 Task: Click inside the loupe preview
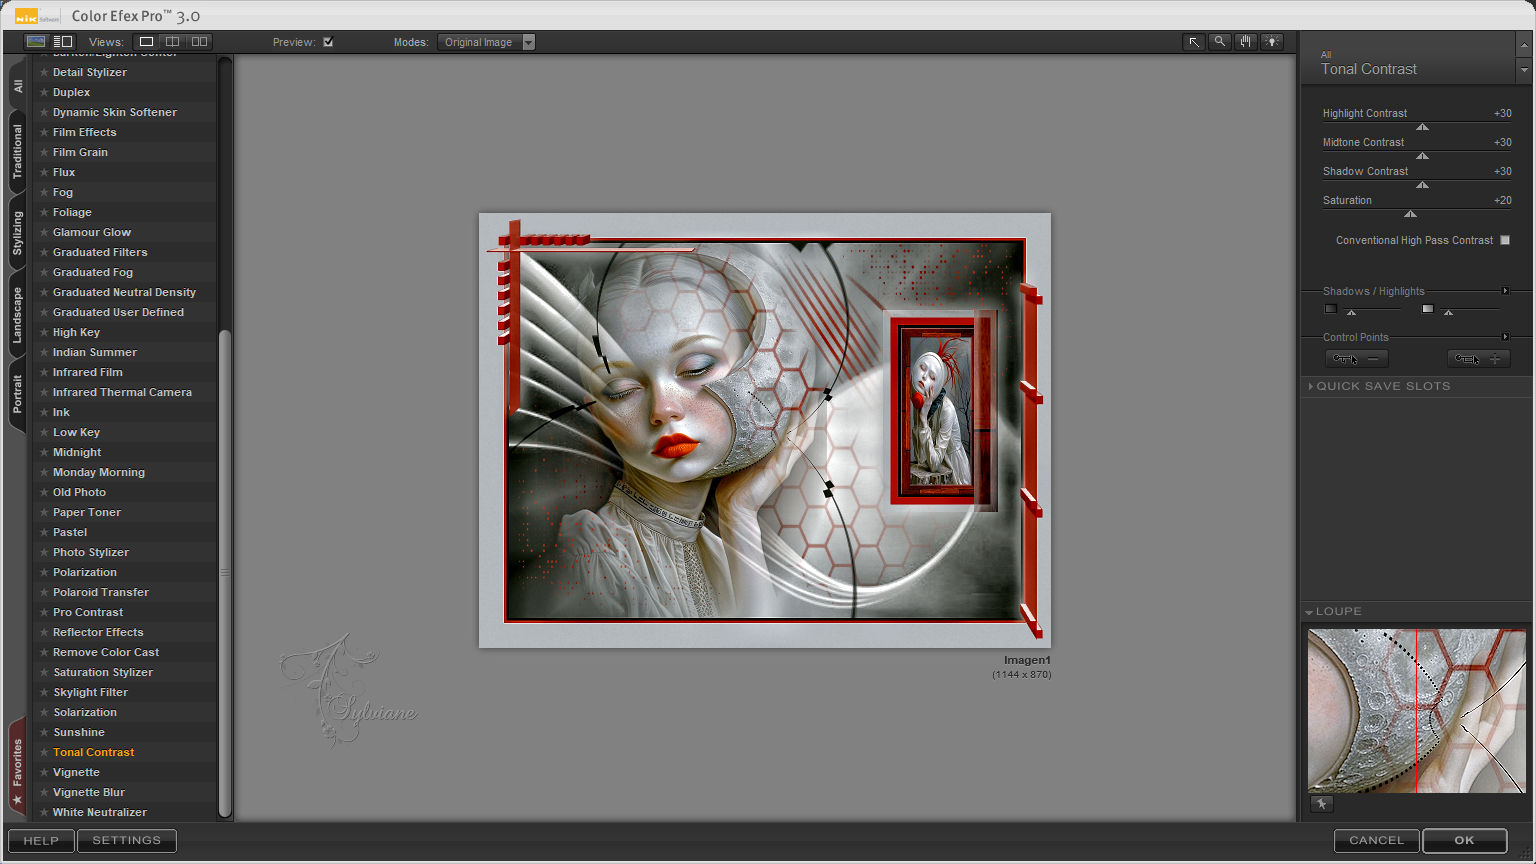(x=1416, y=710)
